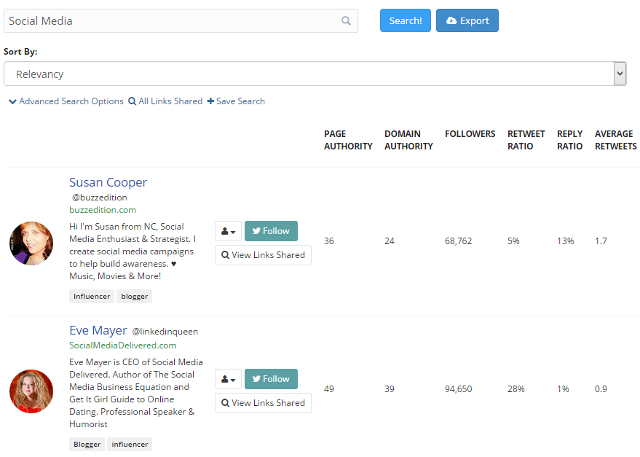Screen dimensions: 640x457
Task: Select Eve Mayer's domain authority 39
Action: pyautogui.click(x=389, y=389)
